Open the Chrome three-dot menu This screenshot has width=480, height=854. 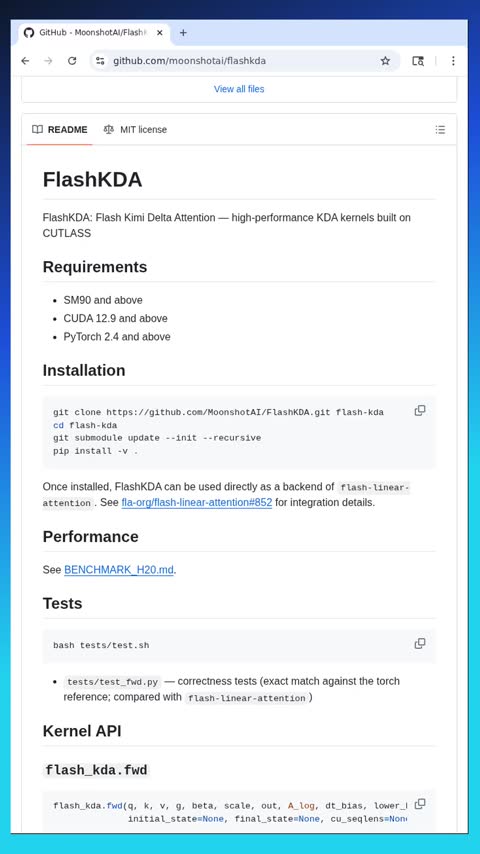tap(453, 61)
